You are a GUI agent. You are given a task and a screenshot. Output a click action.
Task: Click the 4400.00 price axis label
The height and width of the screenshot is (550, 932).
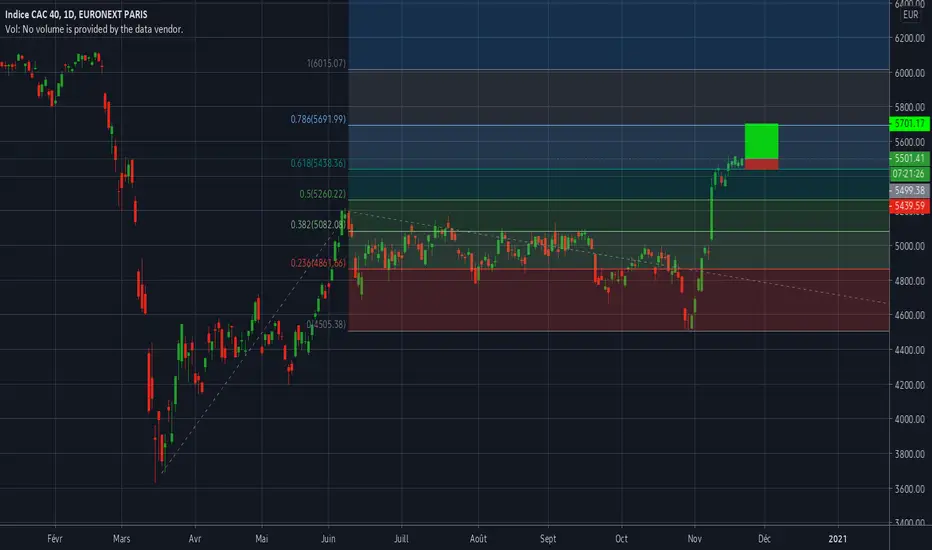[909, 350]
